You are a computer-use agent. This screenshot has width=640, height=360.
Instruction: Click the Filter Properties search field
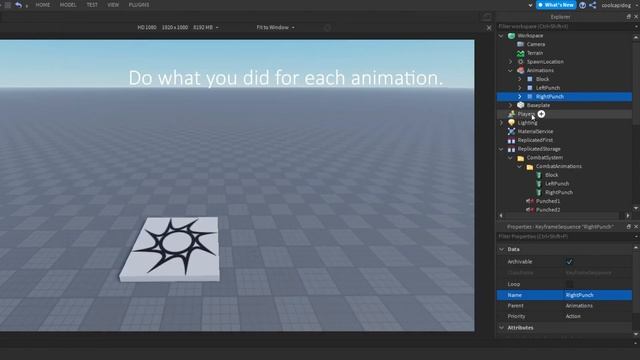click(x=564, y=236)
